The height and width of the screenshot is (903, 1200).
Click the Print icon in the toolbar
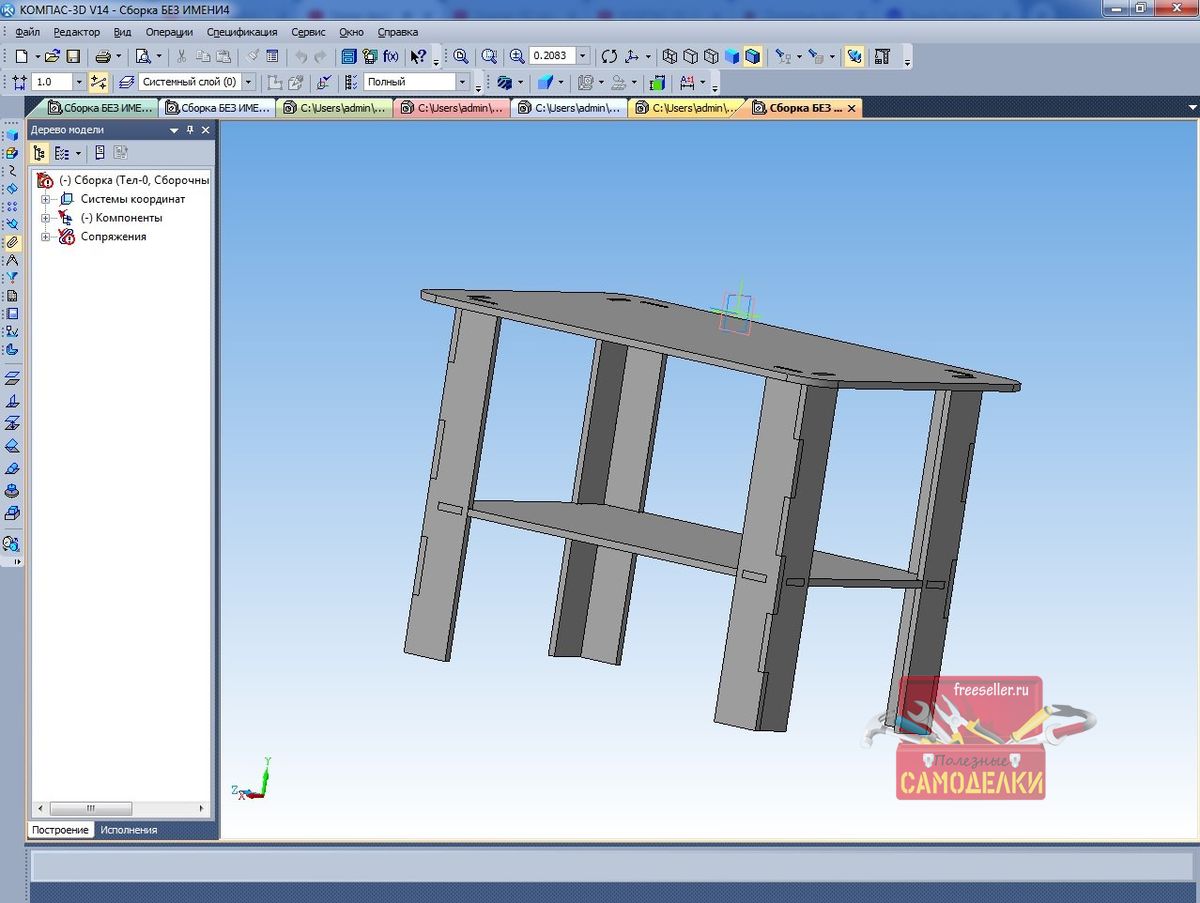[103, 57]
